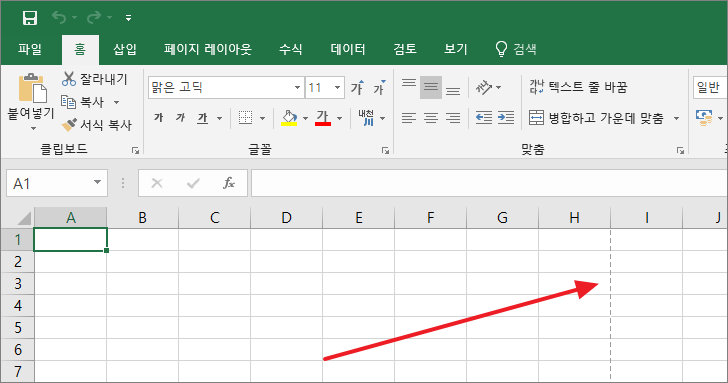
Task: Expand the underline style dropdown arrow
Action: pyautogui.click(x=219, y=118)
